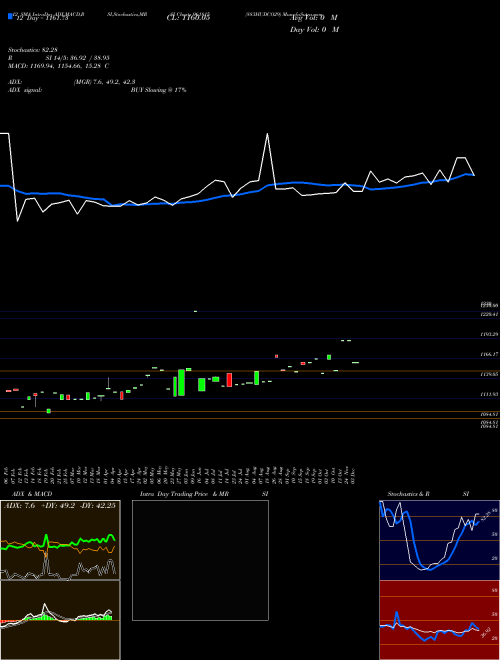Click the empty Intra Day Trading chart box
Screen dimensions: 500x660
(x=200, y=560)
